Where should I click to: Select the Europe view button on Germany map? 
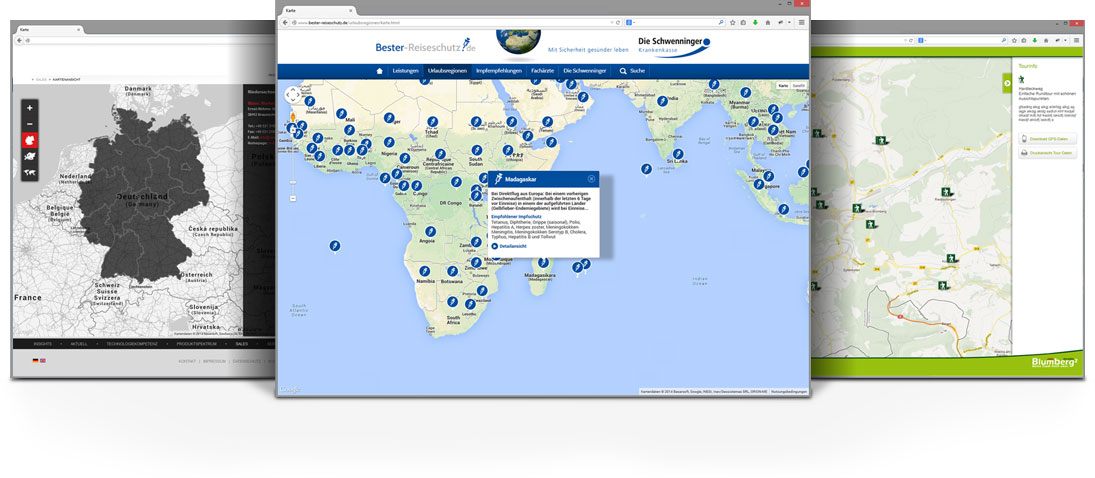29,157
